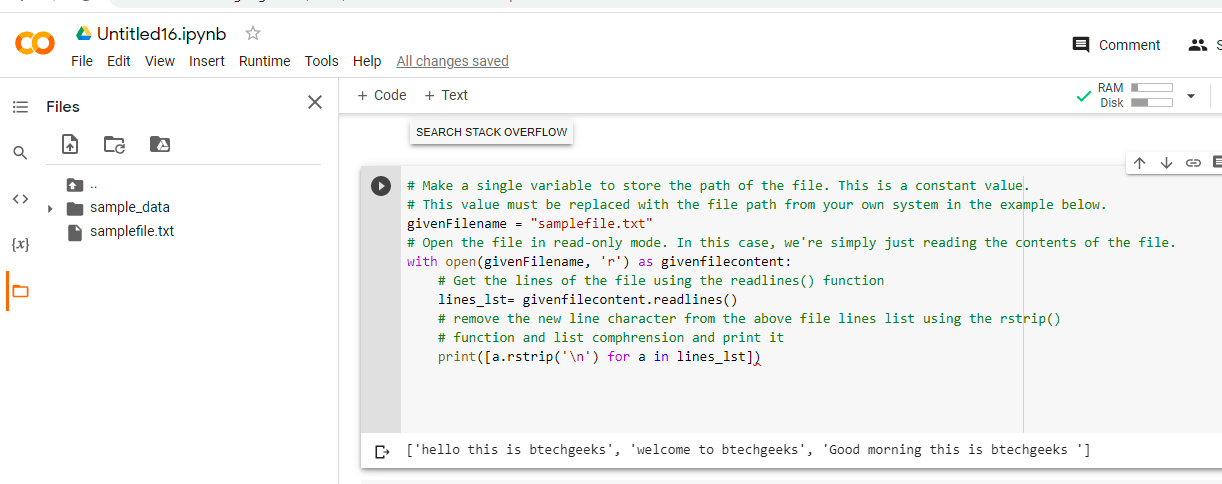Viewport: 1222px width, 484px height.
Task: Click the Colab logo
Action: click(35, 43)
